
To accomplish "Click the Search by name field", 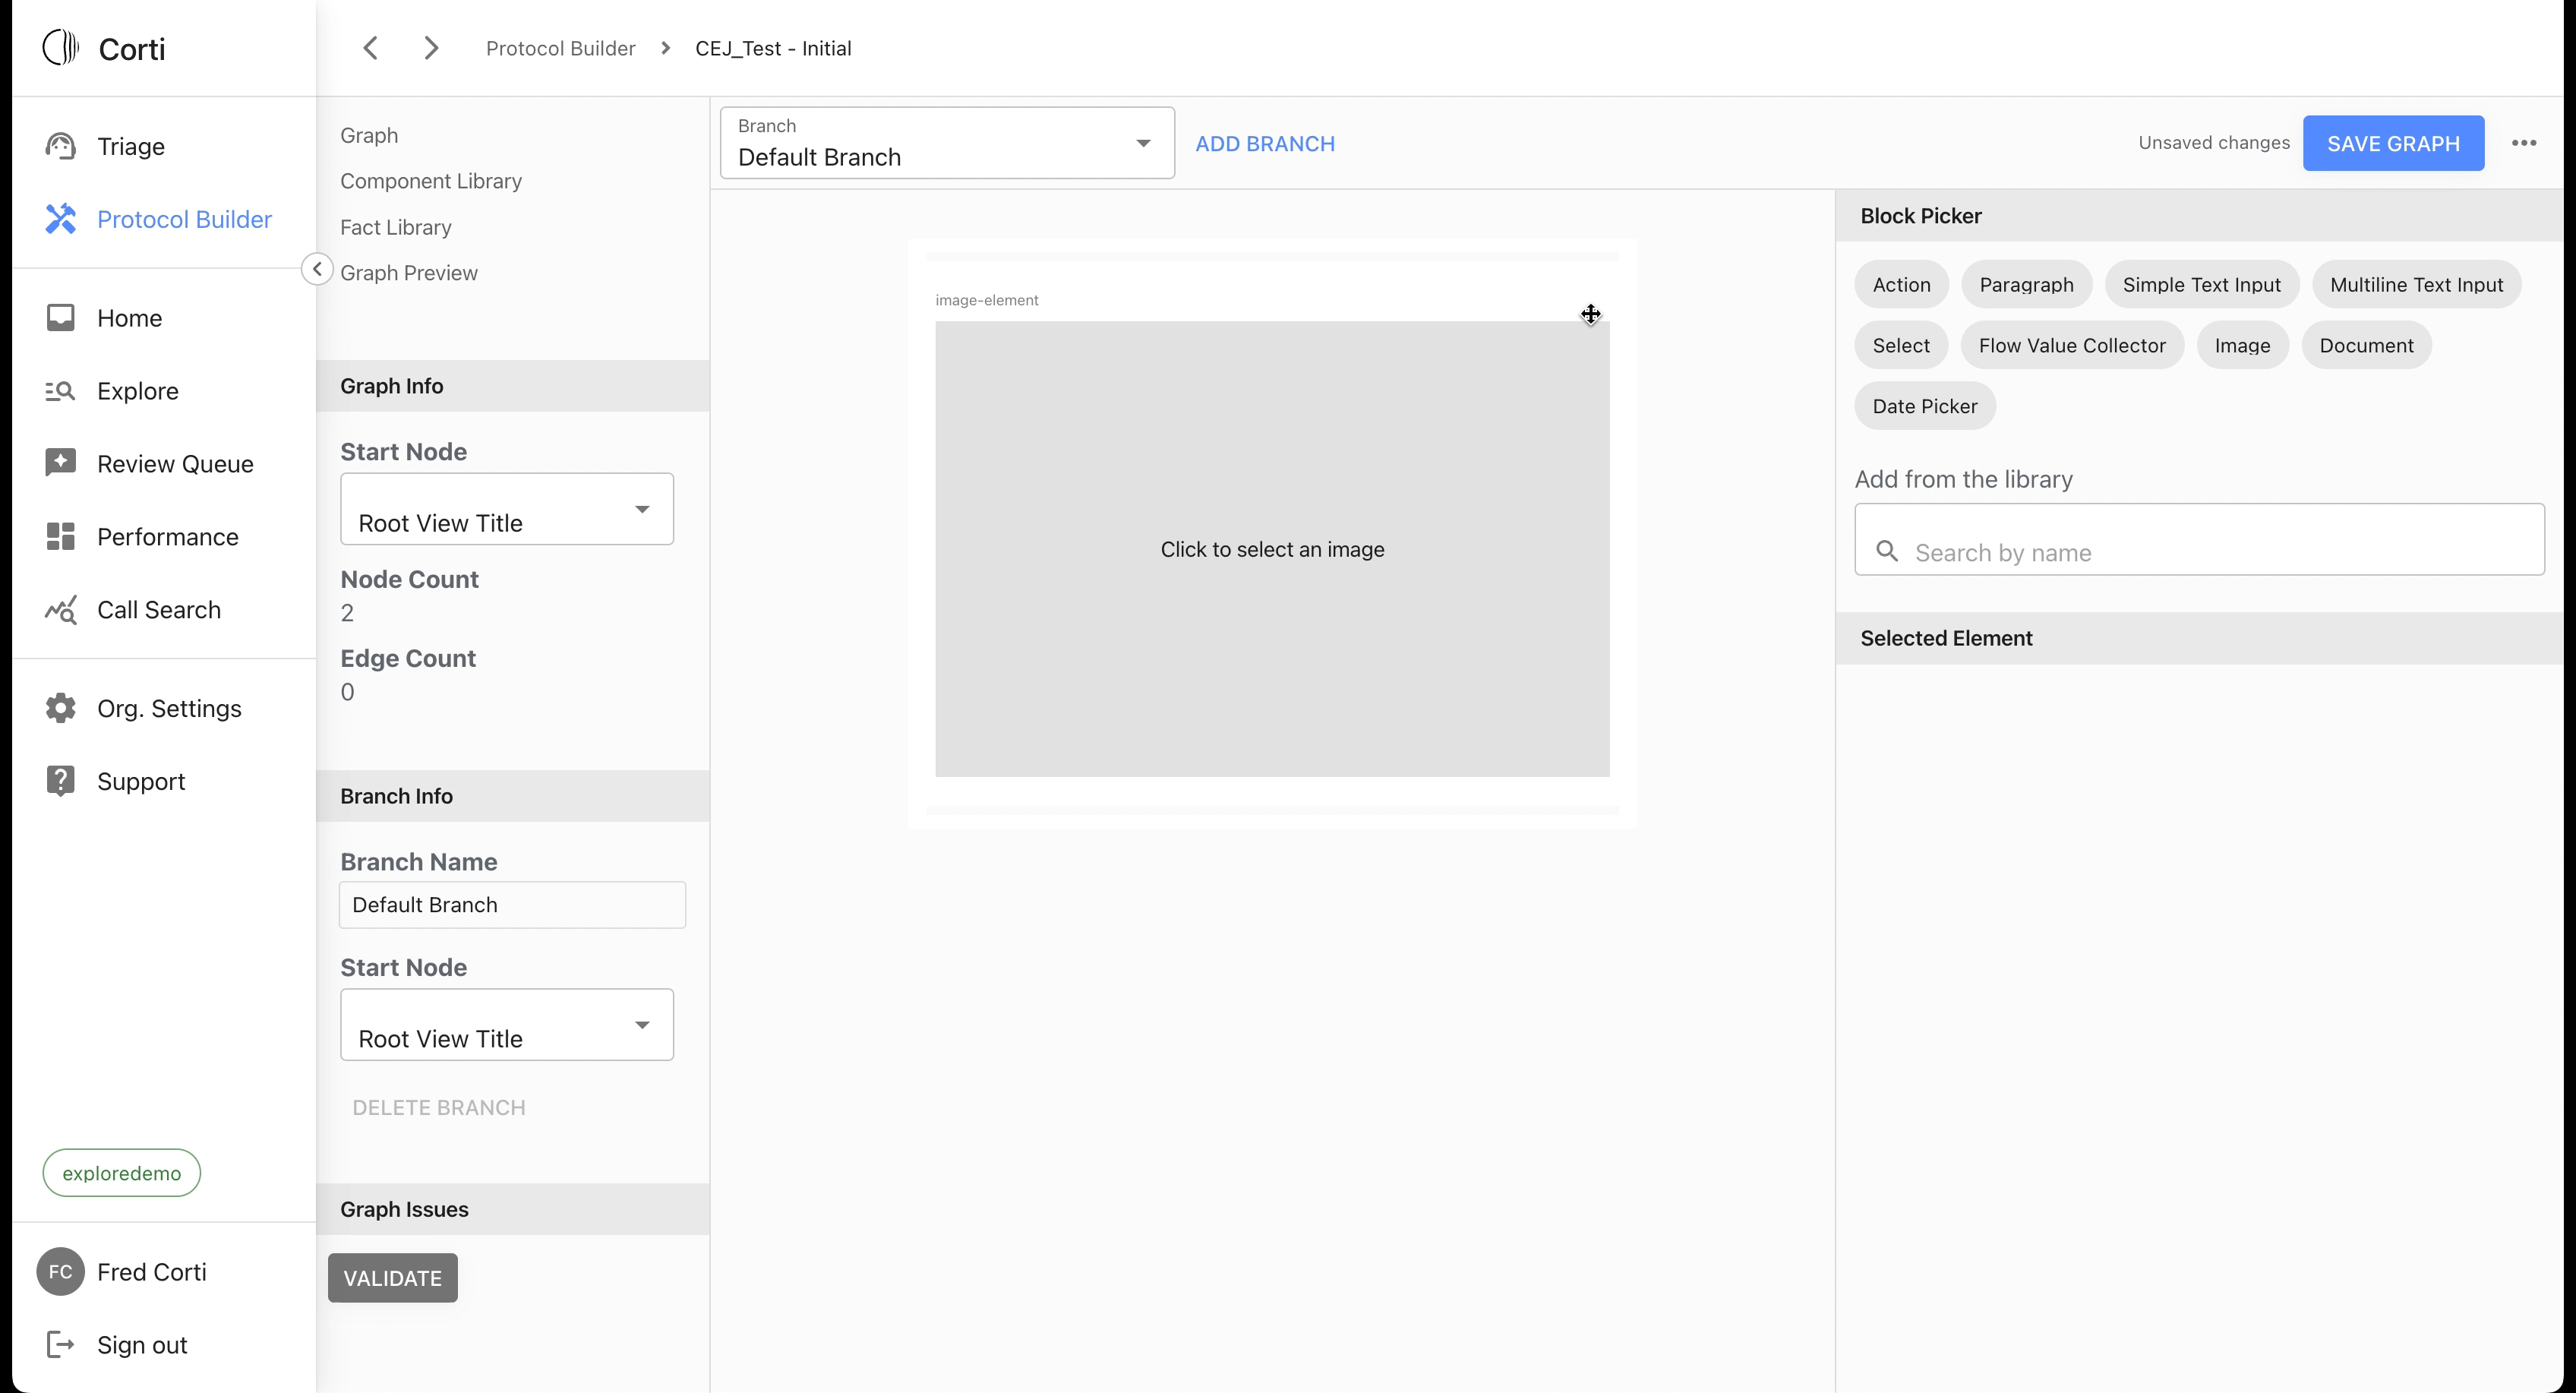I will pos(2200,552).
